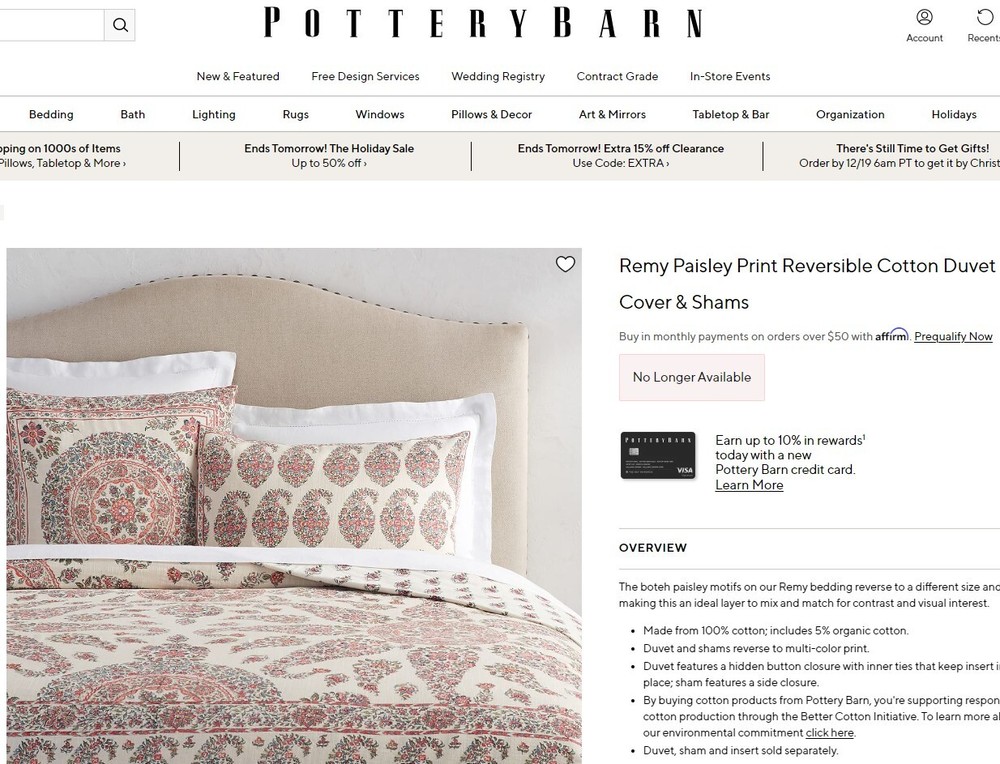Click the Affirm logo
The height and width of the screenshot is (764, 1000).
(892, 335)
